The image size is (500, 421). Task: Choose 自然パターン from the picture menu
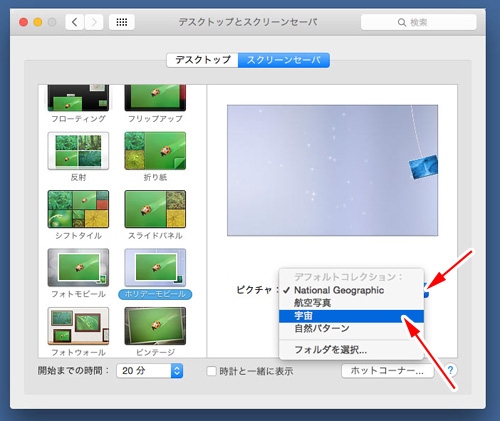click(x=352, y=328)
